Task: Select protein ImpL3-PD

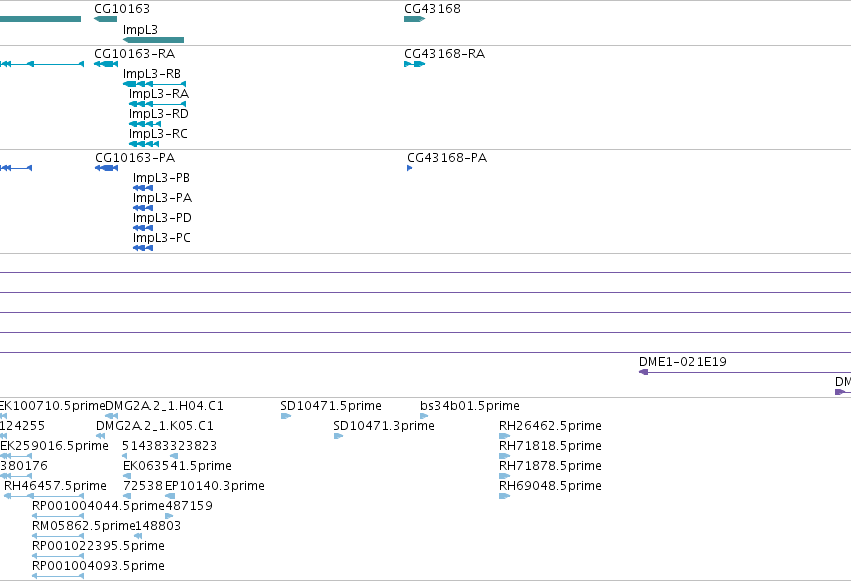Action: click(162, 218)
